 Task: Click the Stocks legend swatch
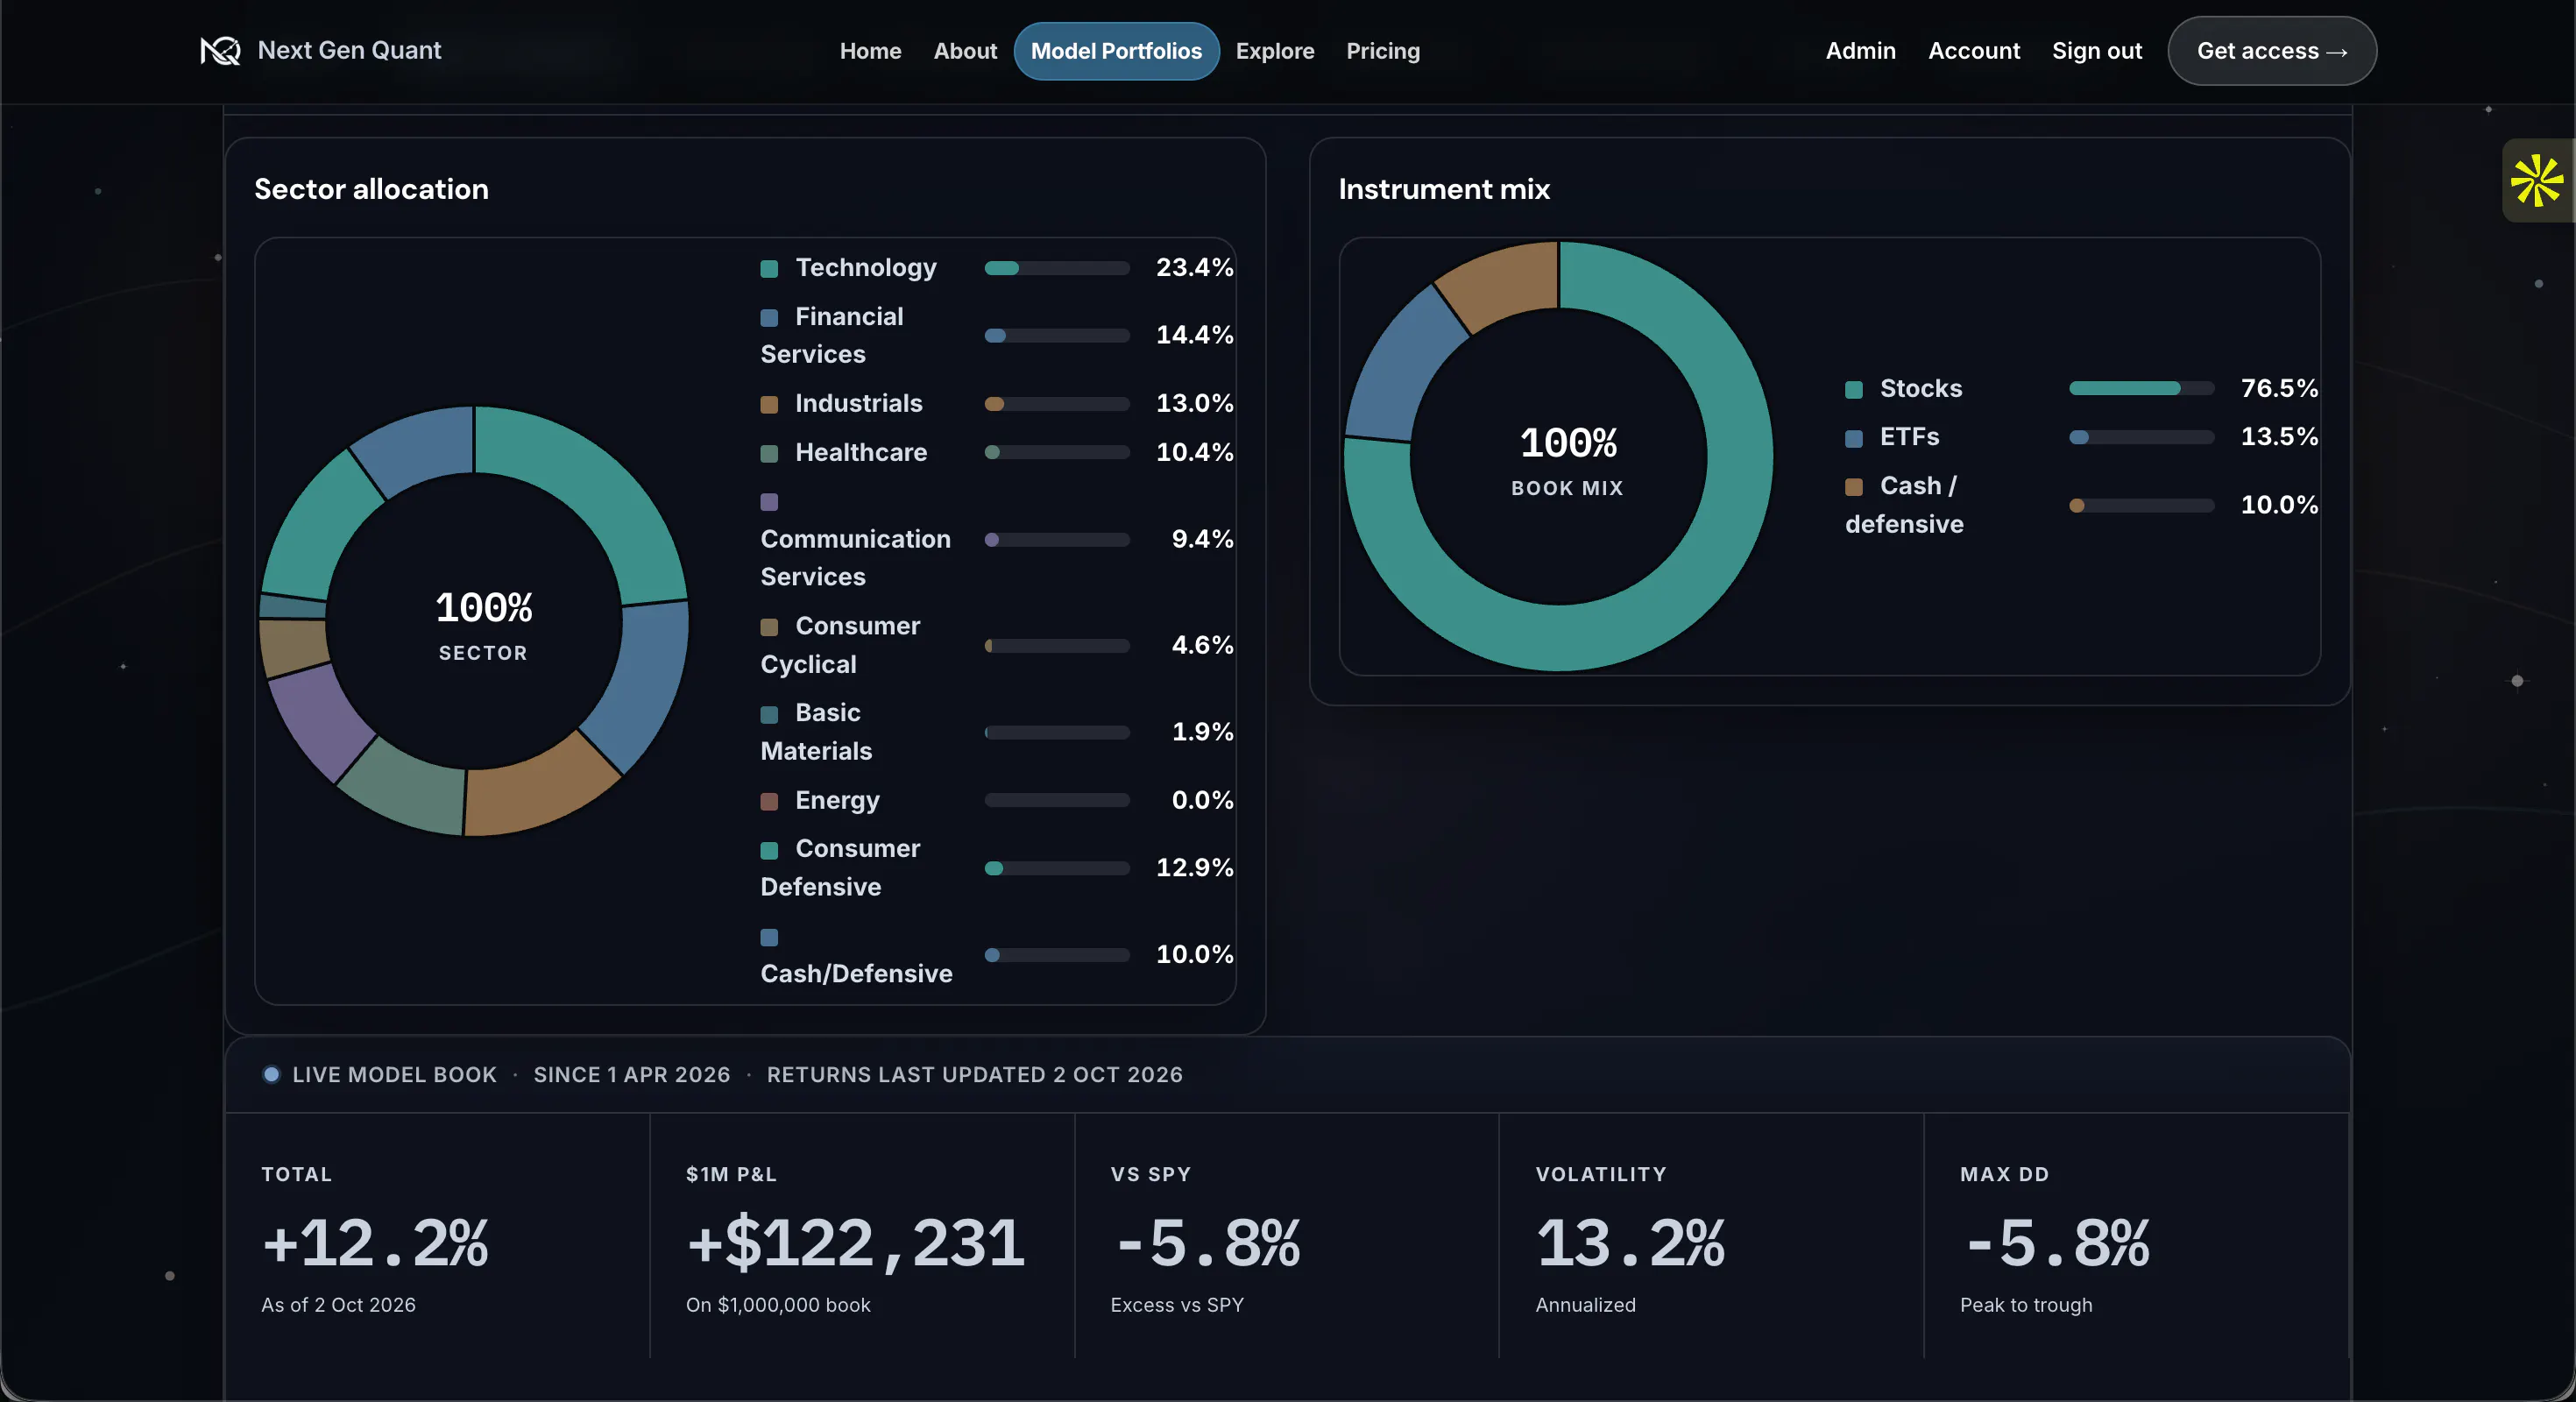(x=1854, y=389)
